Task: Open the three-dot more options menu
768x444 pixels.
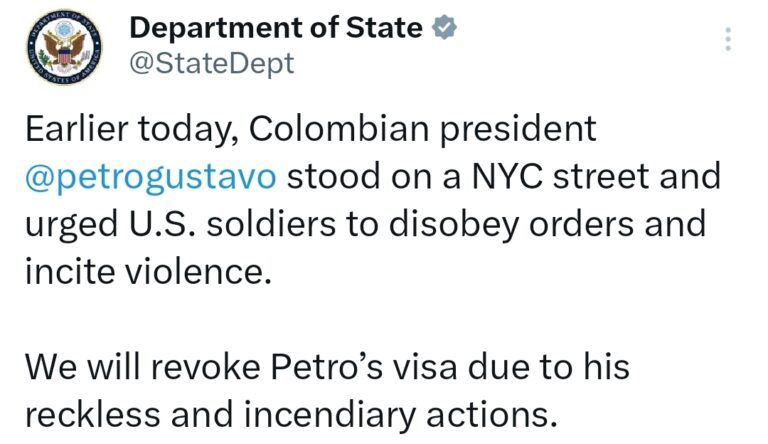Action: (728, 39)
